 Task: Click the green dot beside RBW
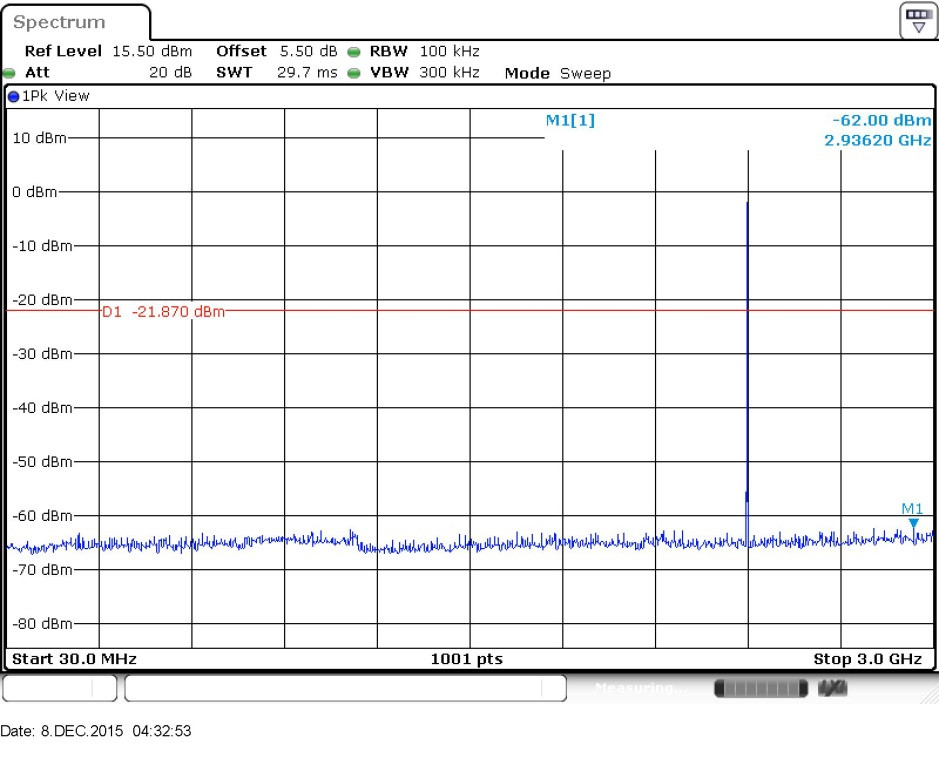point(354,52)
